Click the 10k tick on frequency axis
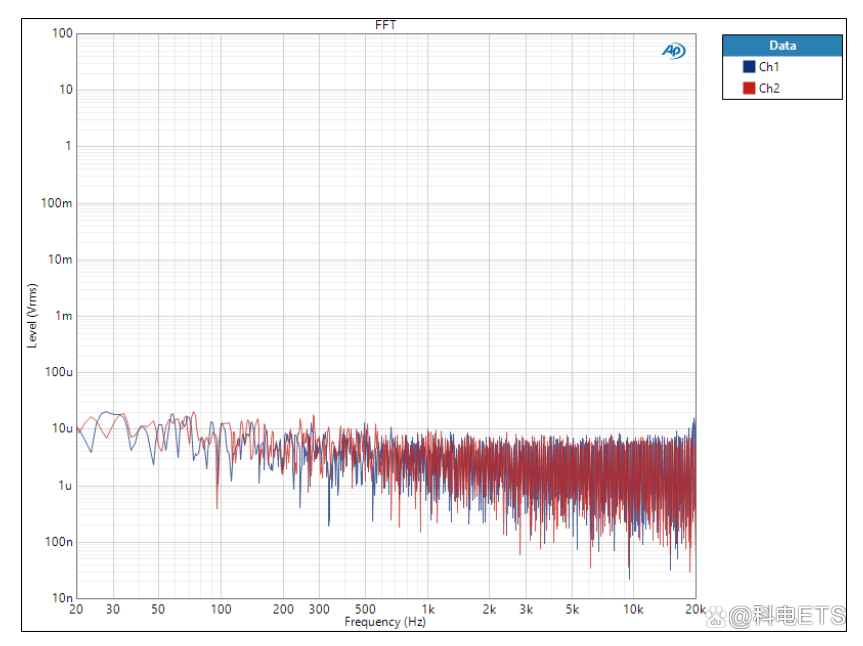This screenshot has height=646, width=863. coord(633,609)
